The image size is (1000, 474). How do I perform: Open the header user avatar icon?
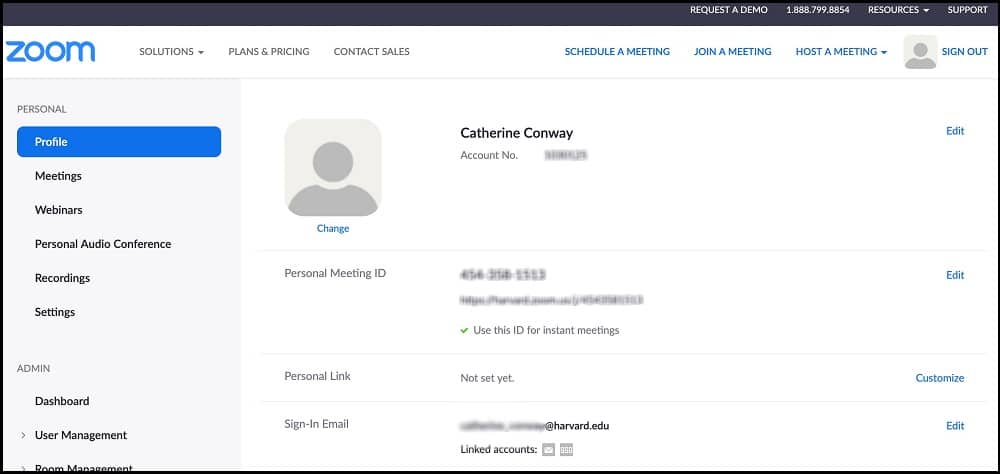tap(920, 52)
